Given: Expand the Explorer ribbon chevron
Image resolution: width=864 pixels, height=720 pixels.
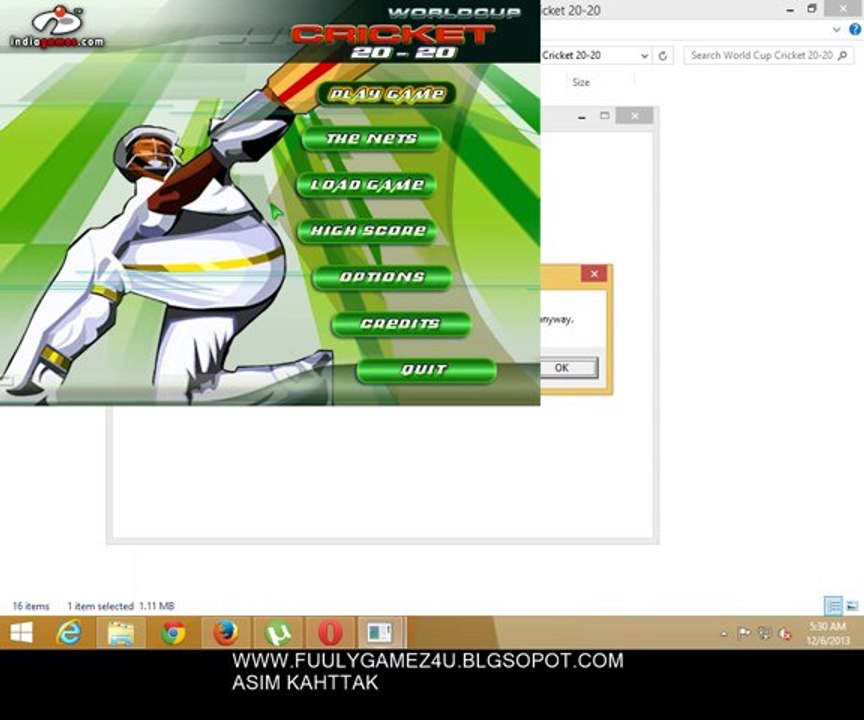Looking at the screenshot, I should click(x=837, y=30).
